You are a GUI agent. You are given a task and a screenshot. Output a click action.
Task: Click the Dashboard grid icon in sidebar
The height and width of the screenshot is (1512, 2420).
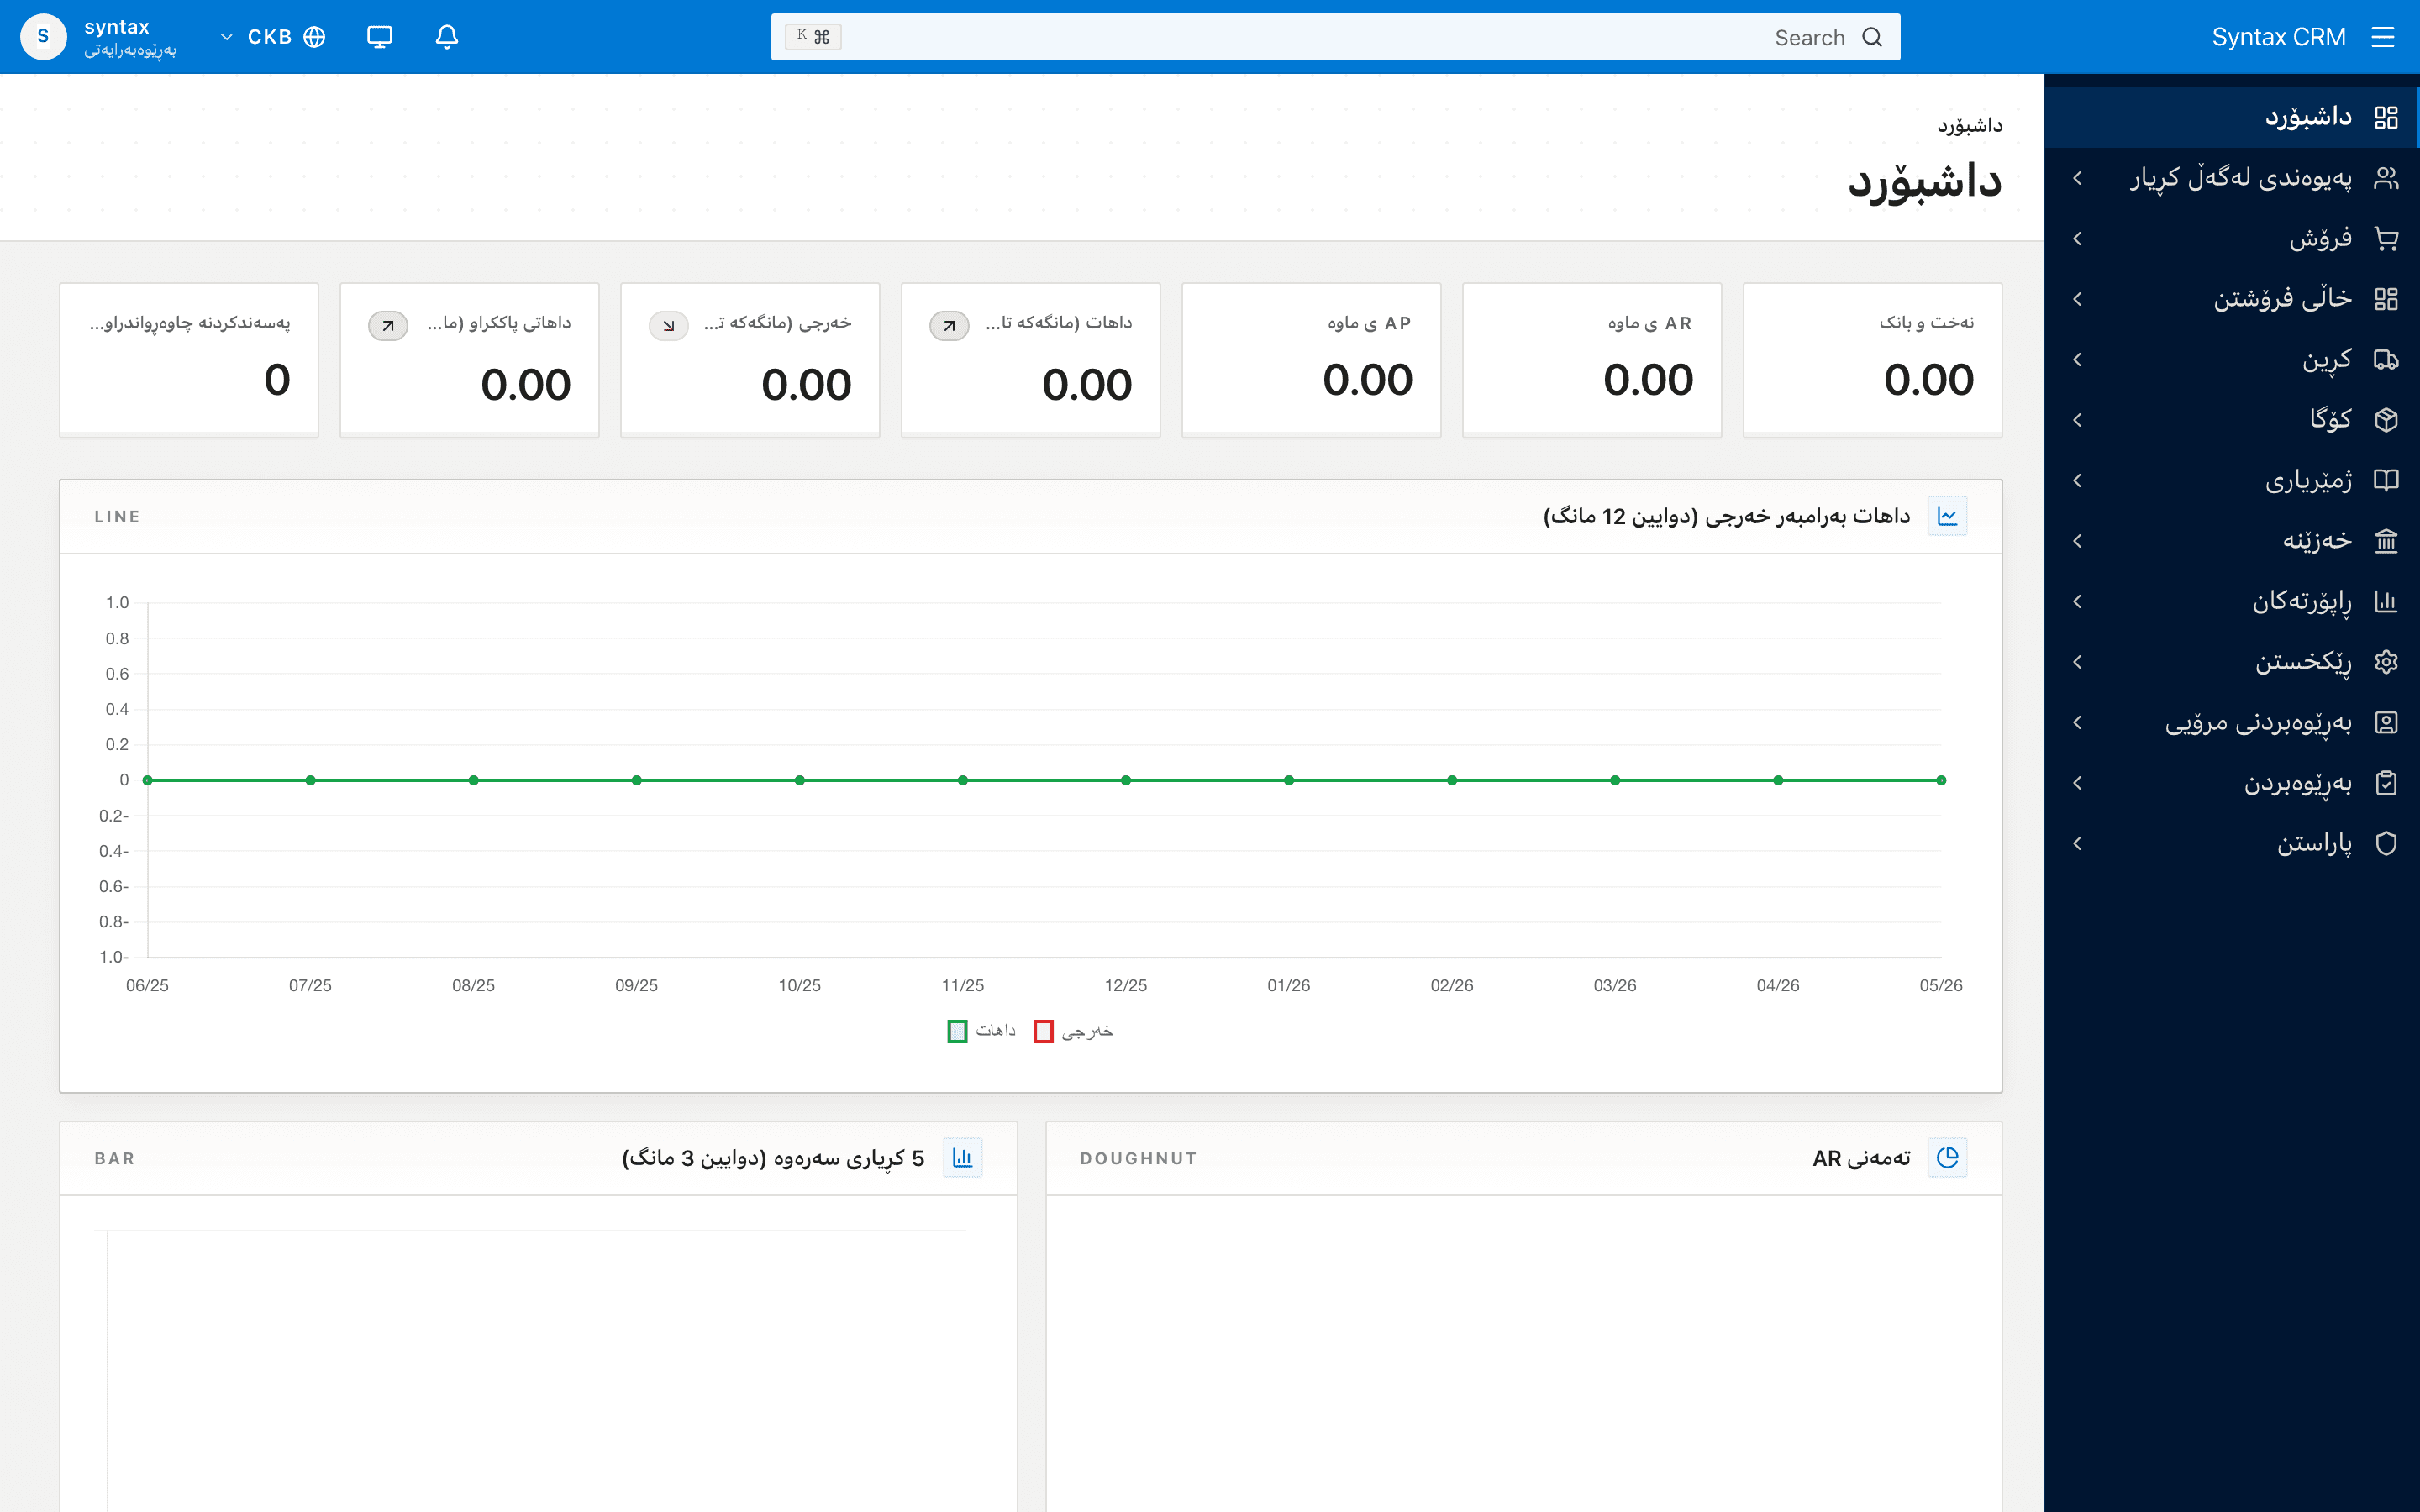click(2386, 117)
